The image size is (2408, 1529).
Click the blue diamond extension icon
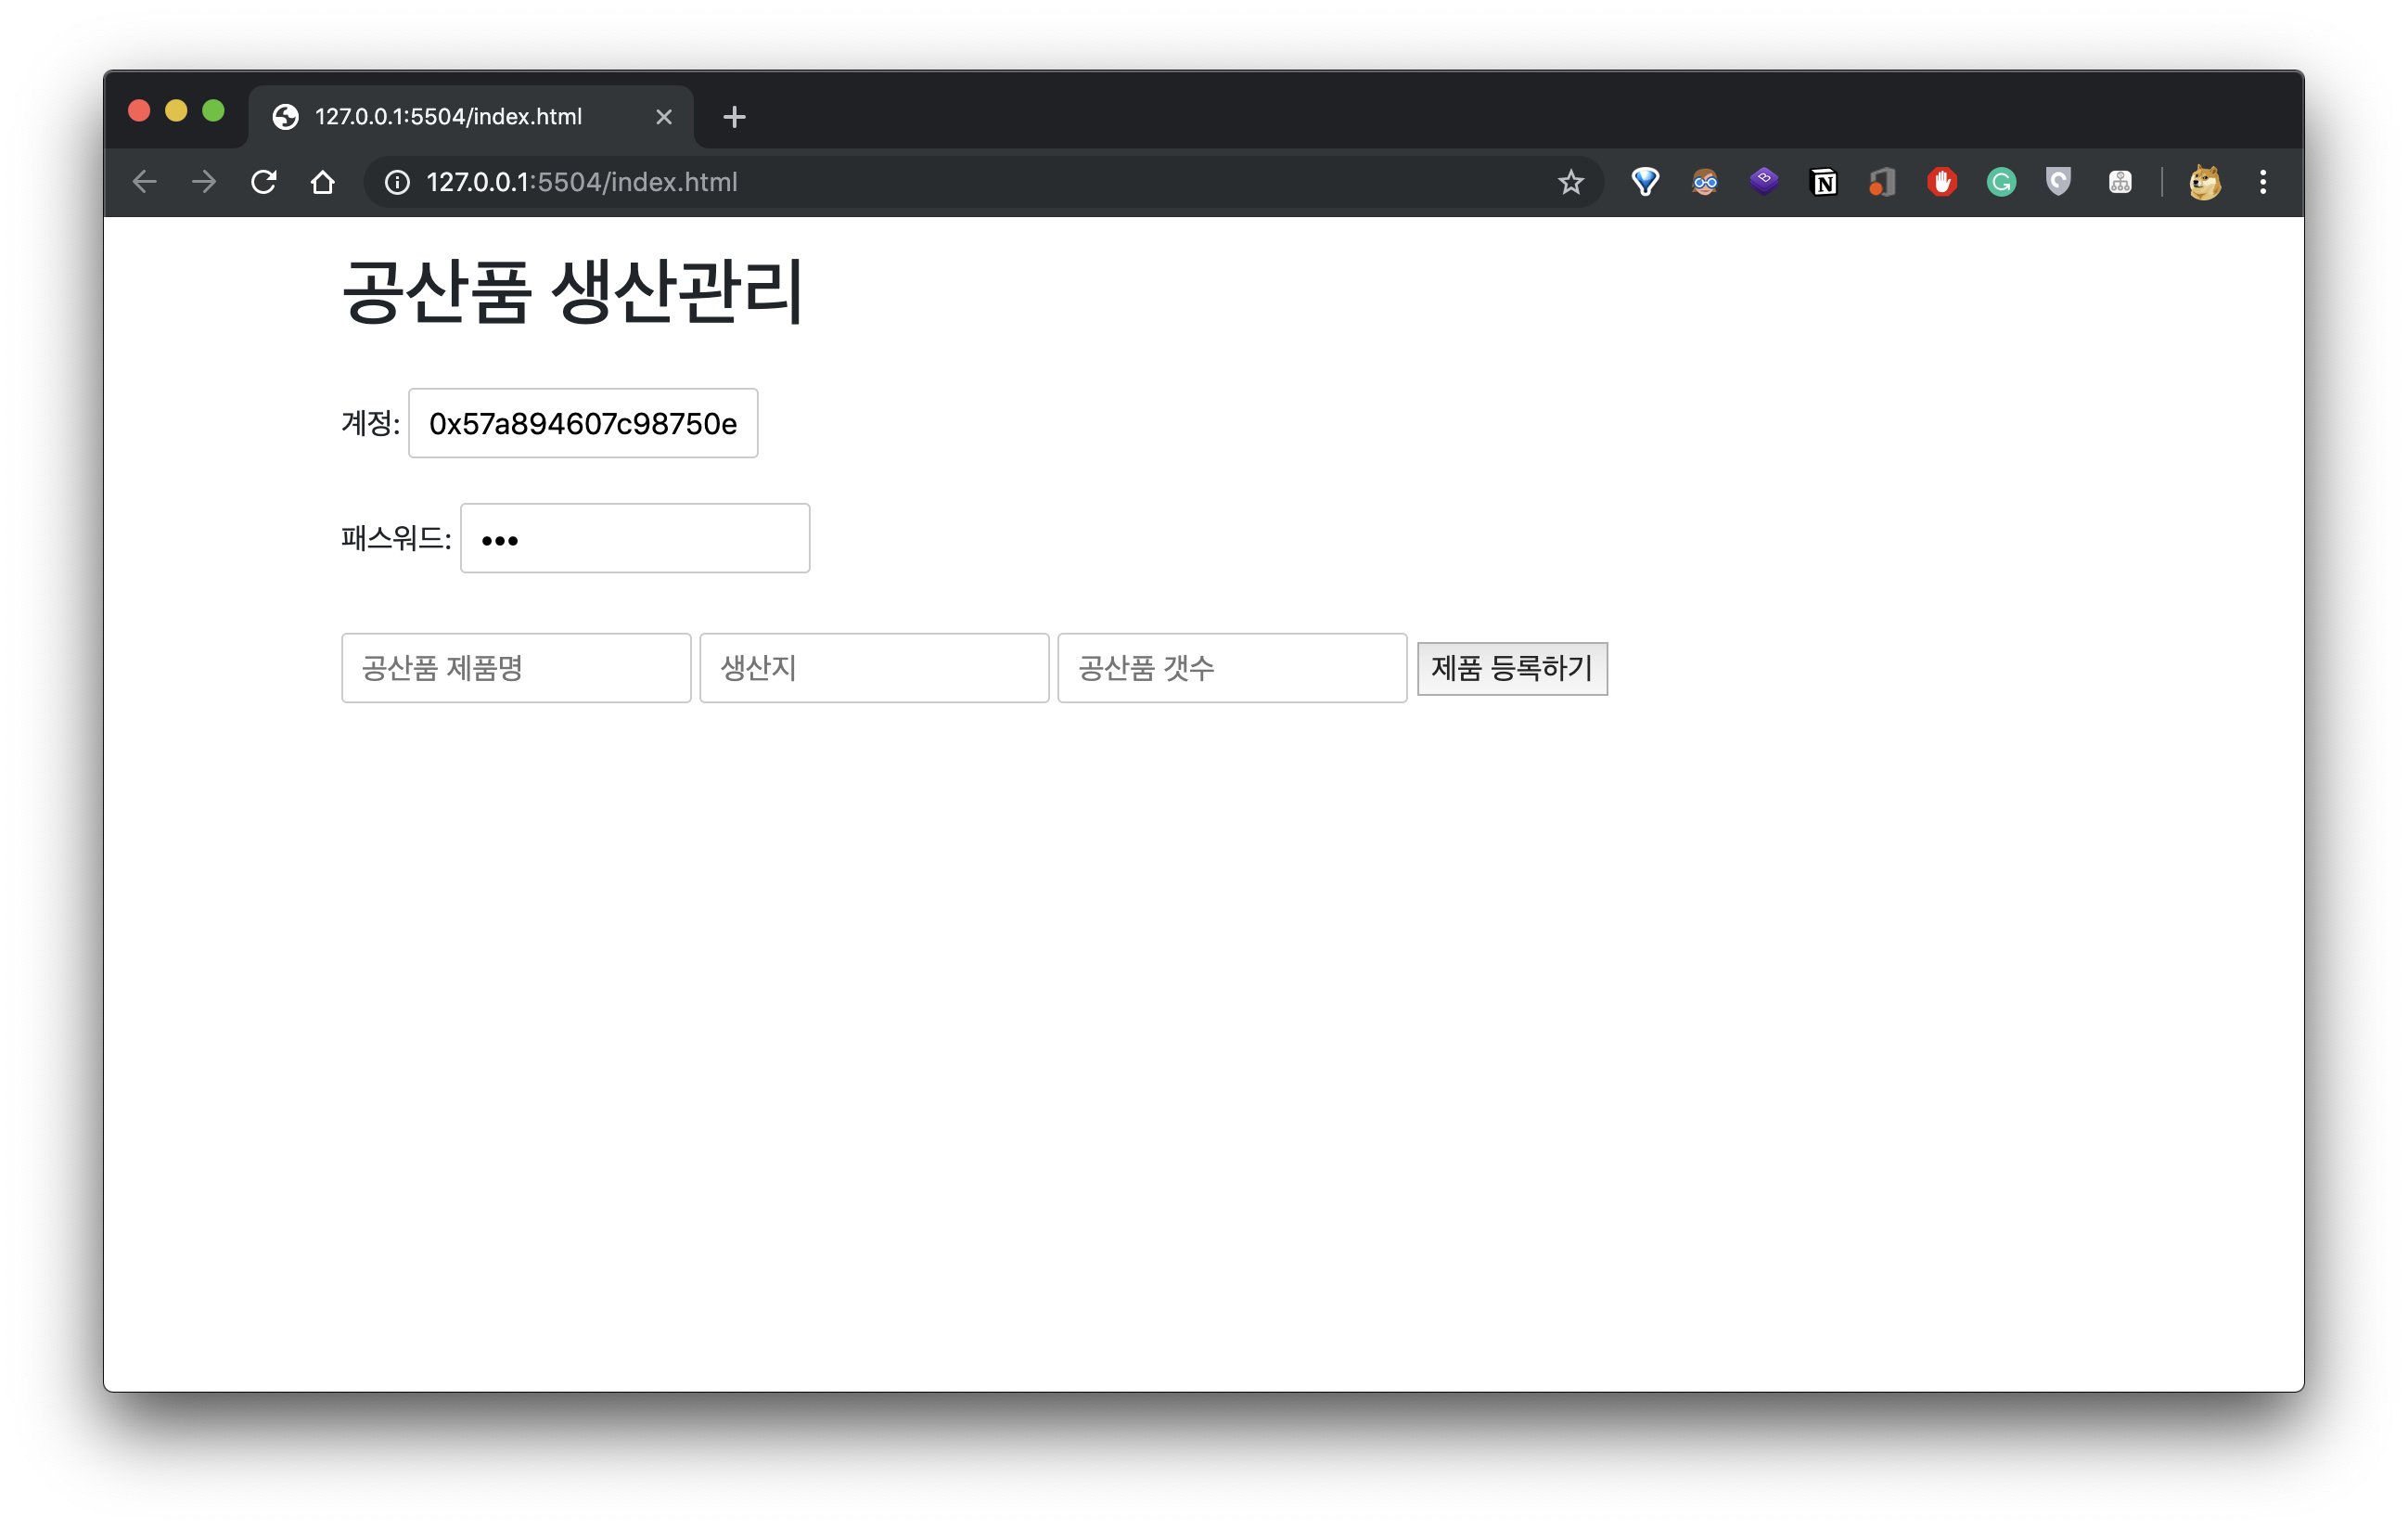(1645, 182)
